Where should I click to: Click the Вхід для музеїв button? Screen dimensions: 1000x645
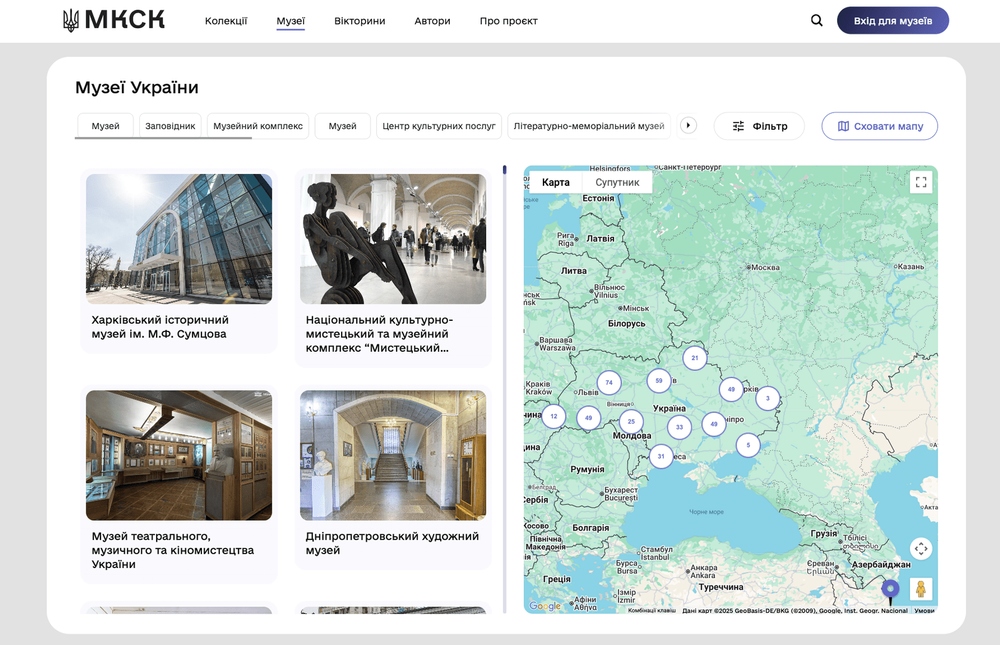(893, 20)
